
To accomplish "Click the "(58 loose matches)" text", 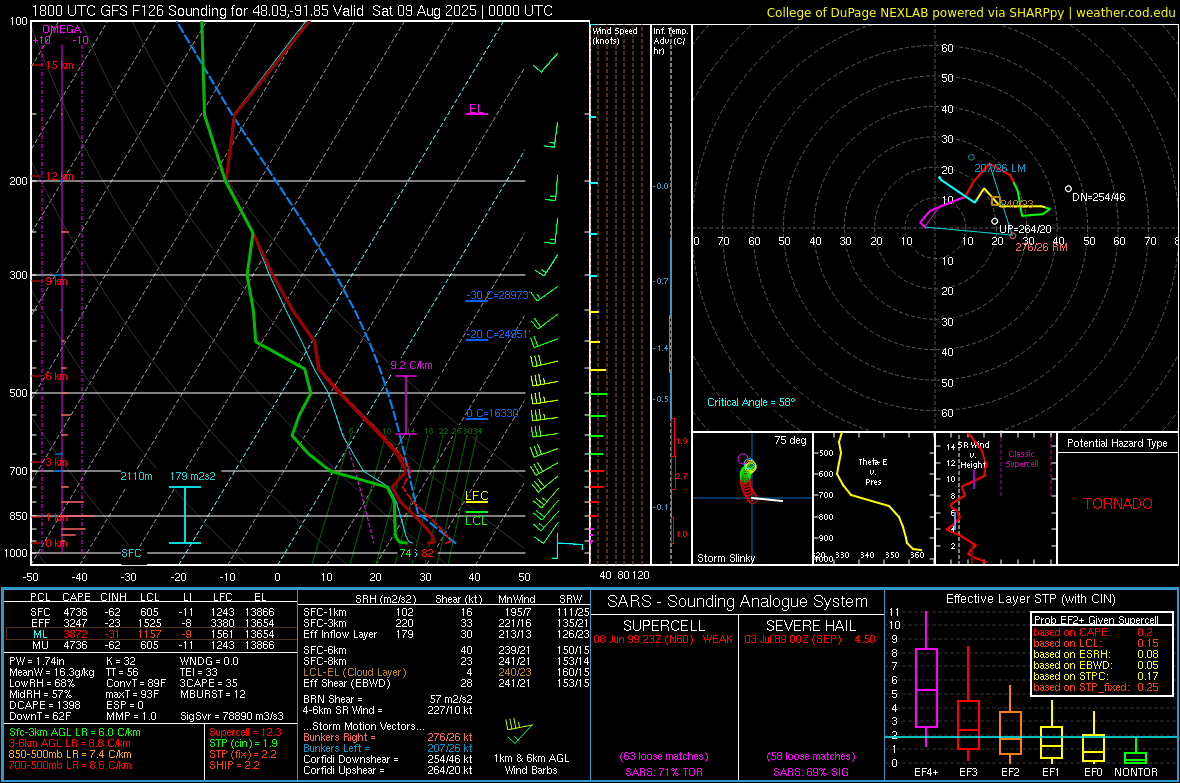I will coord(810,756).
